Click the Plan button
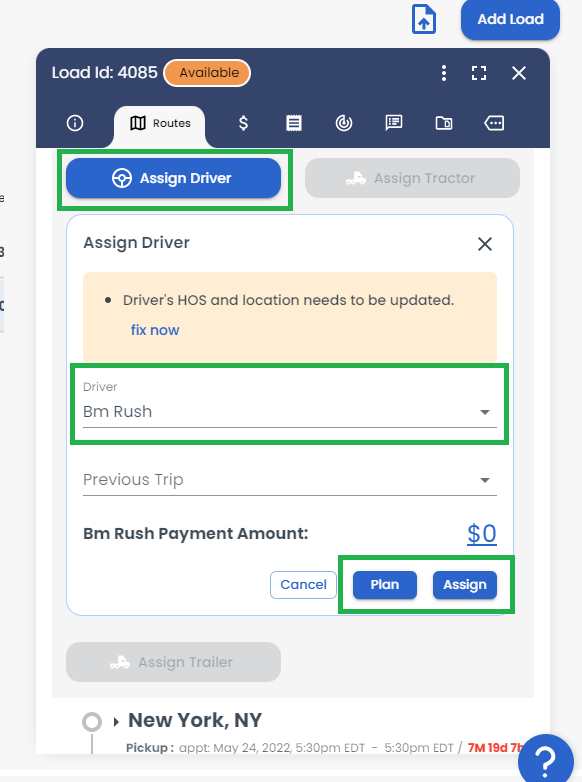Image resolution: width=582 pixels, height=782 pixels. click(x=385, y=585)
